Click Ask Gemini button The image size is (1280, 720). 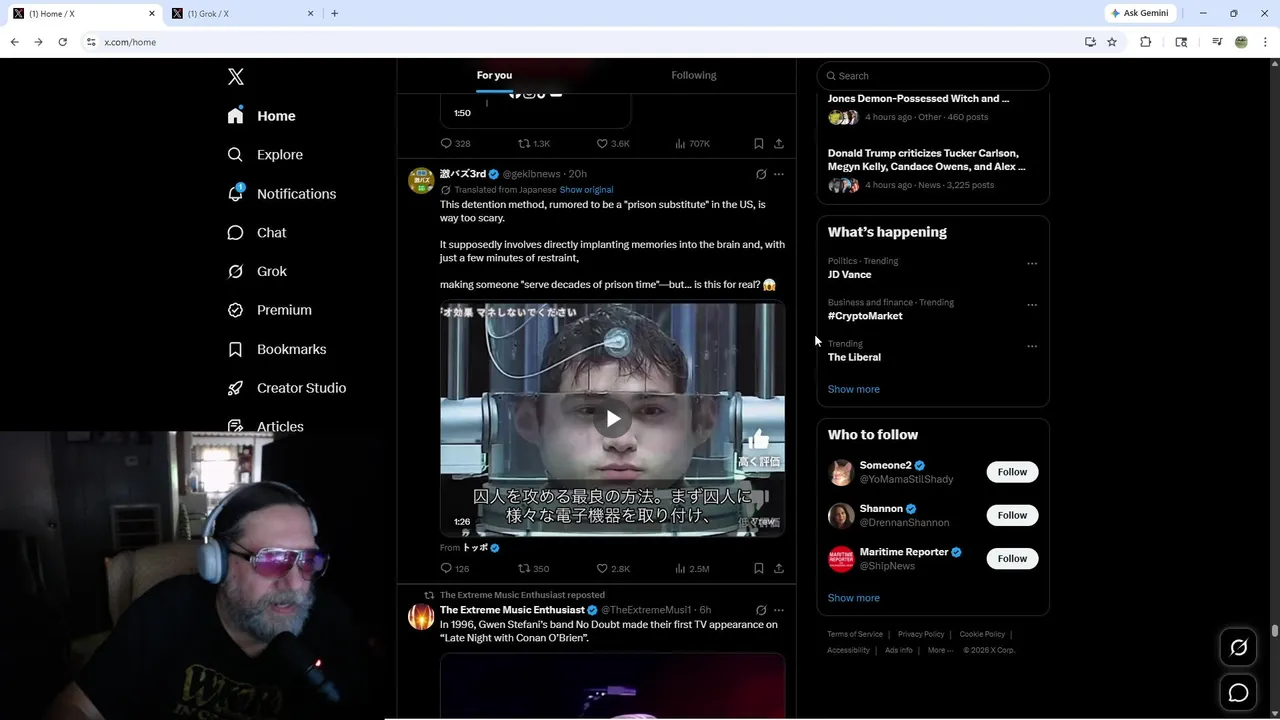1140,13
